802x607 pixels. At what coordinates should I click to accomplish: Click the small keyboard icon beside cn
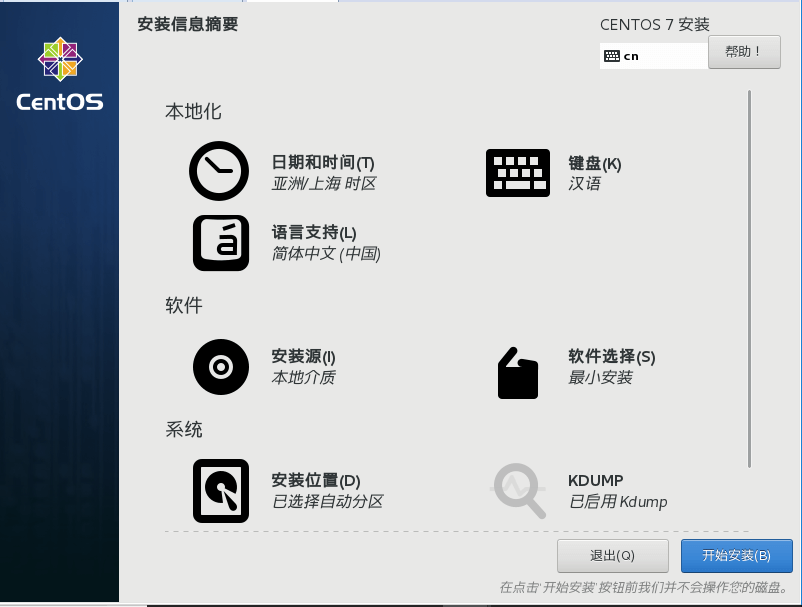[612, 56]
